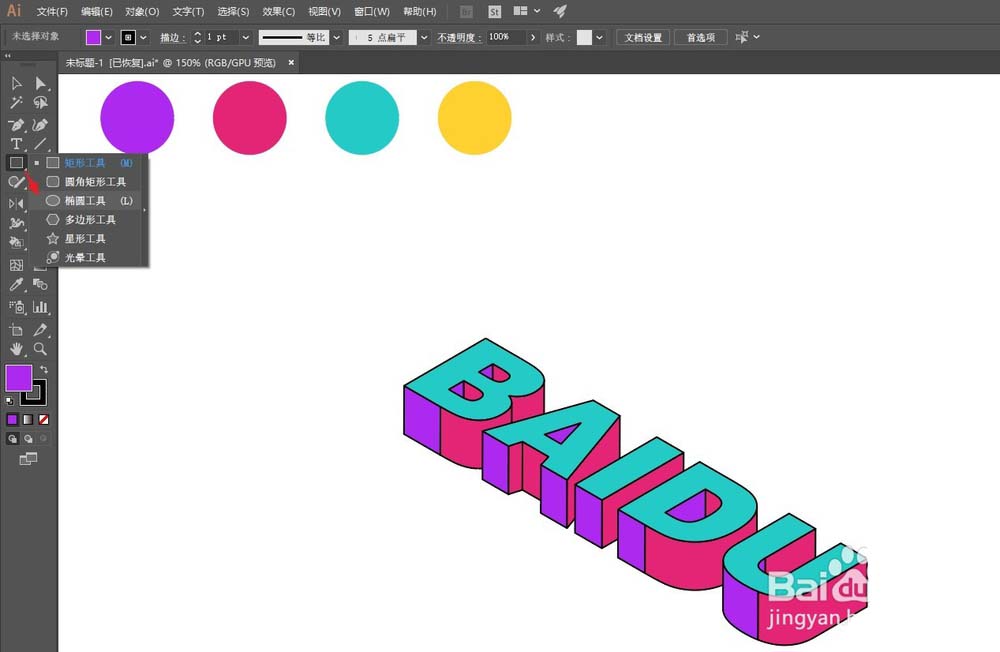Select the Lasso tool
The height and width of the screenshot is (652, 1000).
tap(40, 103)
